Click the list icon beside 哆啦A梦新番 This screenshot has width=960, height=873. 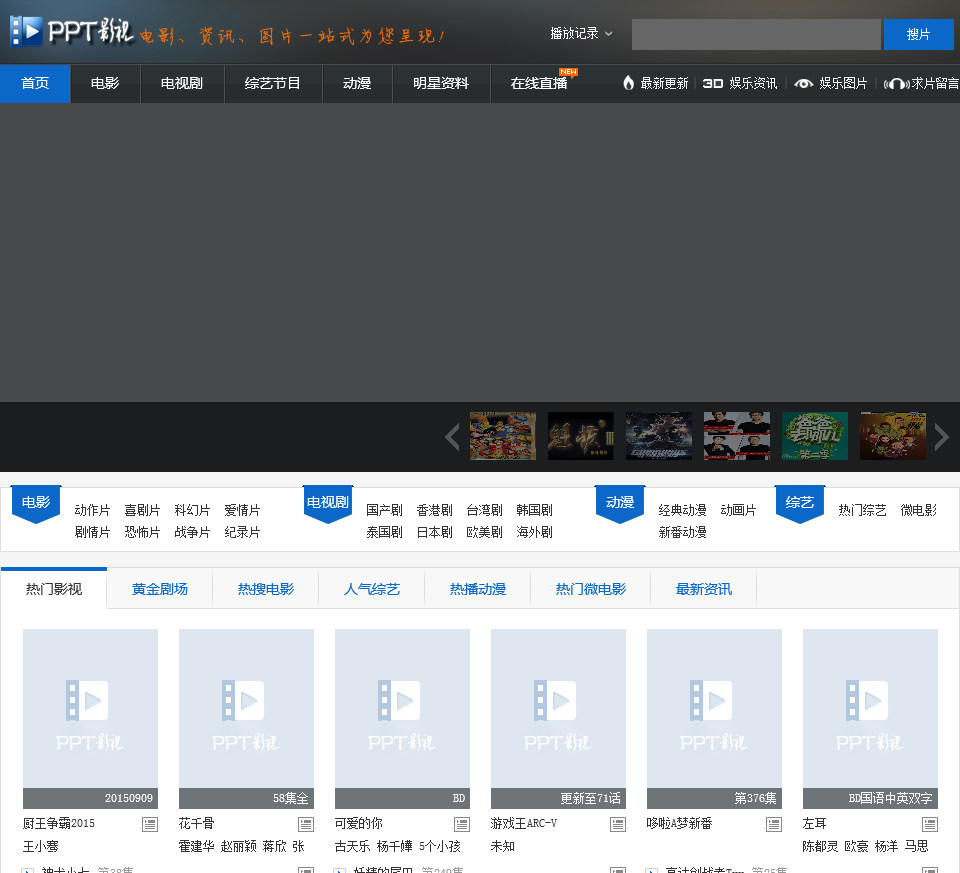(x=774, y=824)
